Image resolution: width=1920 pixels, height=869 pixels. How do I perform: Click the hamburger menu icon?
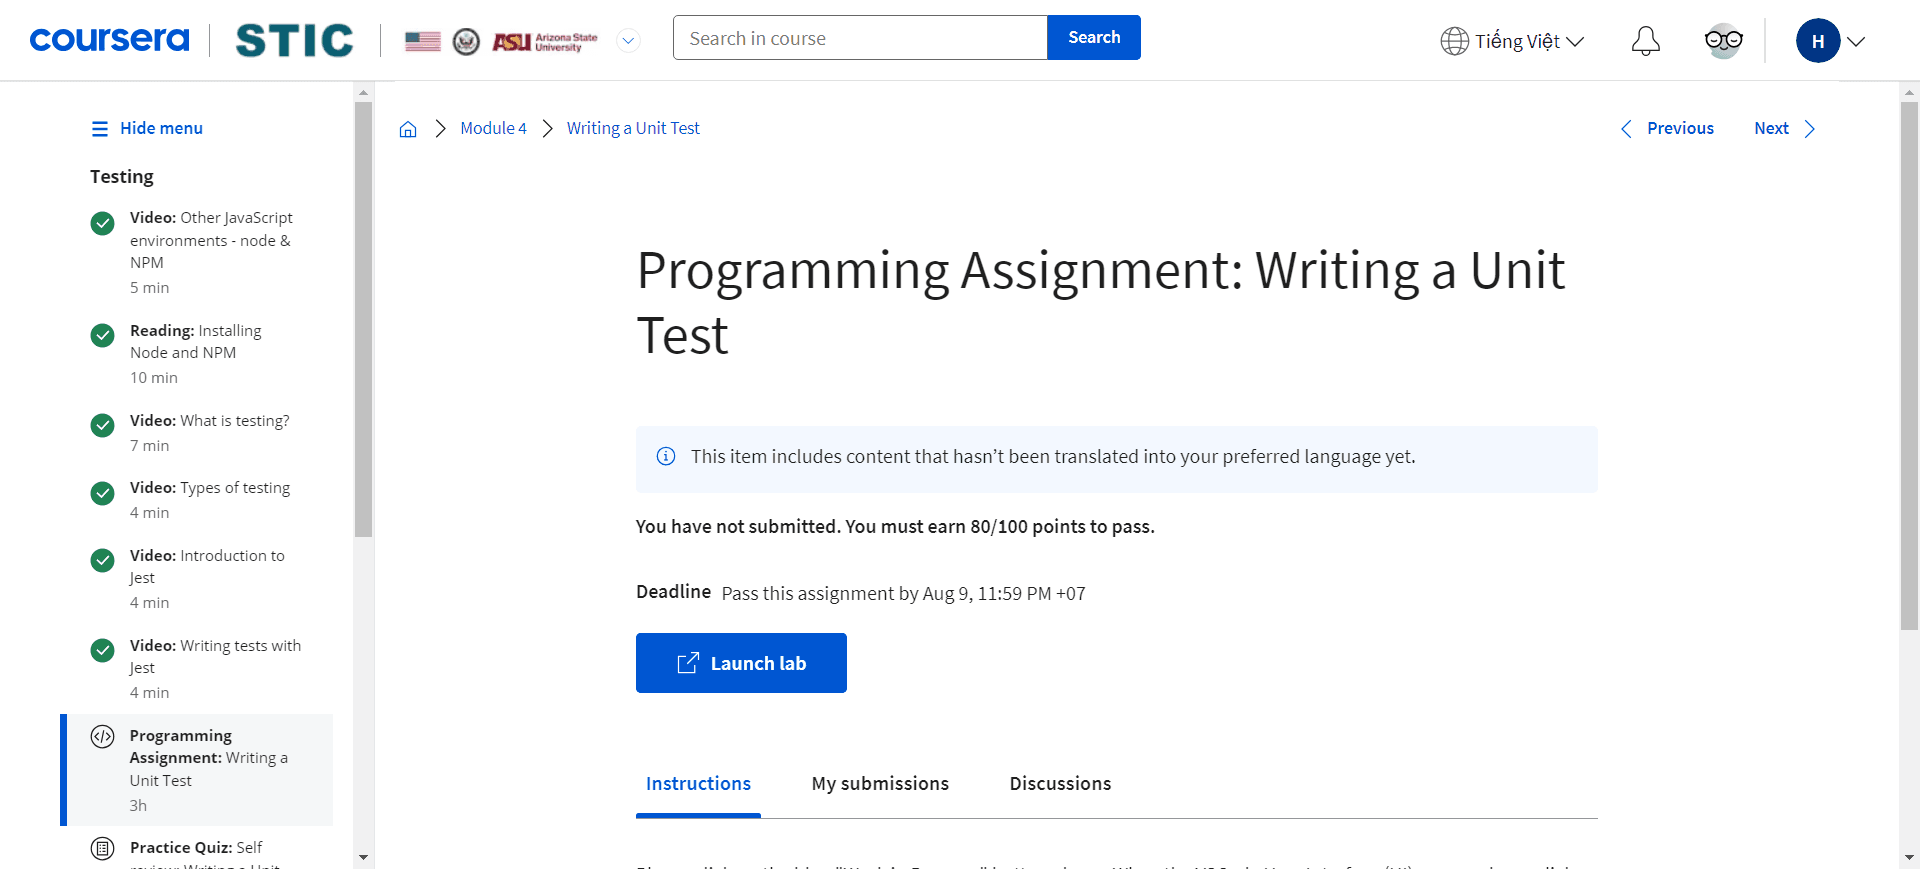pyautogui.click(x=100, y=129)
